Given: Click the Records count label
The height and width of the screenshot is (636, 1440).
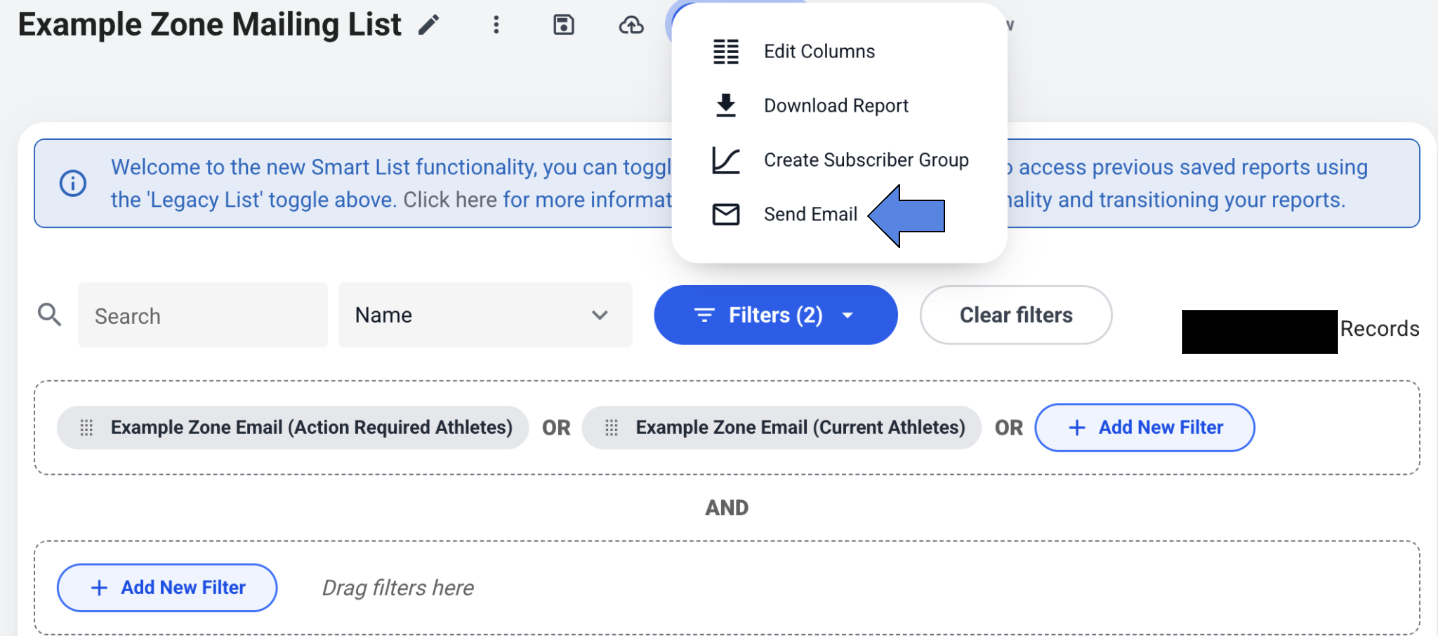Looking at the screenshot, I should tap(1380, 329).
